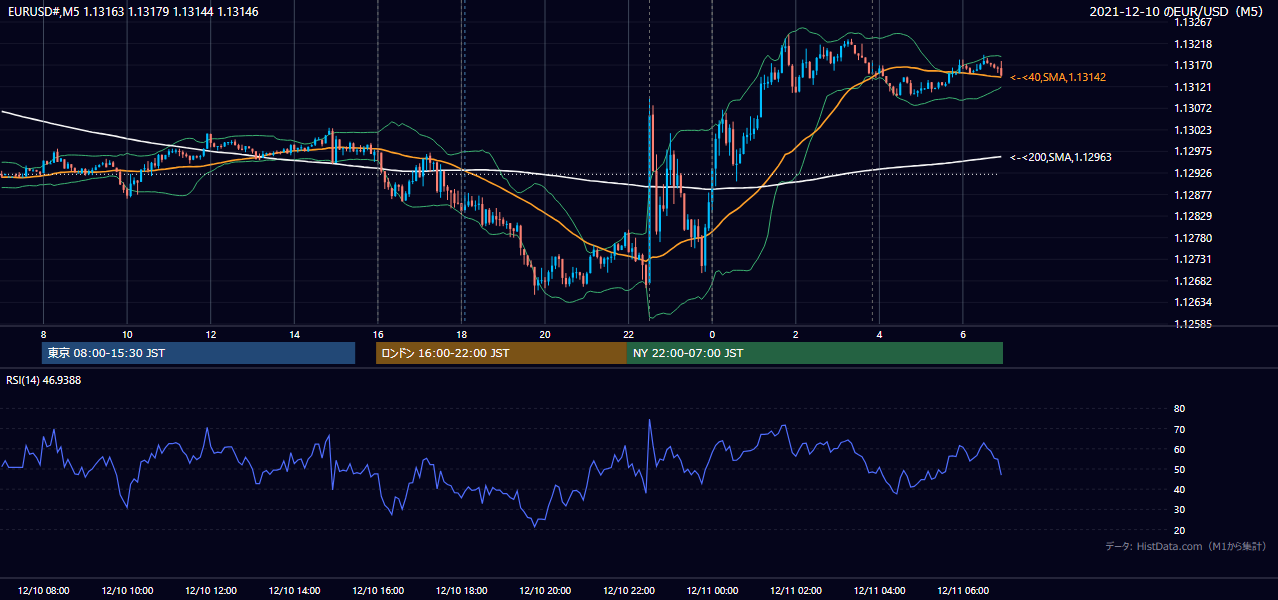The image size is (1278, 600).
Task: Click RSI level 40 on axis
Action: 1180,489
